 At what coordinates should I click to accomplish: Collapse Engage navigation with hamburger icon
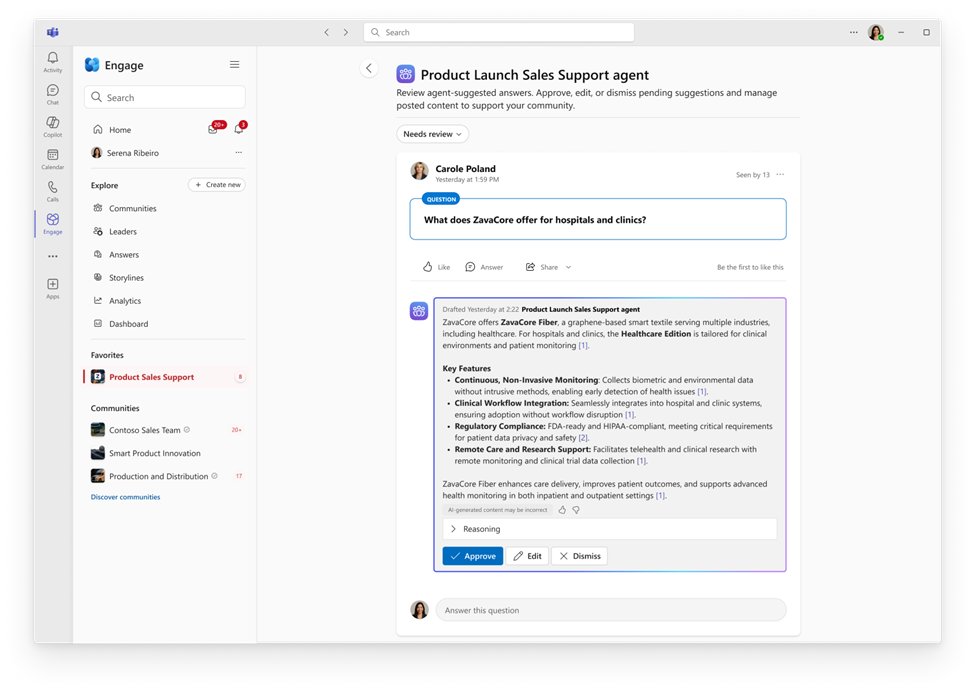234,65
